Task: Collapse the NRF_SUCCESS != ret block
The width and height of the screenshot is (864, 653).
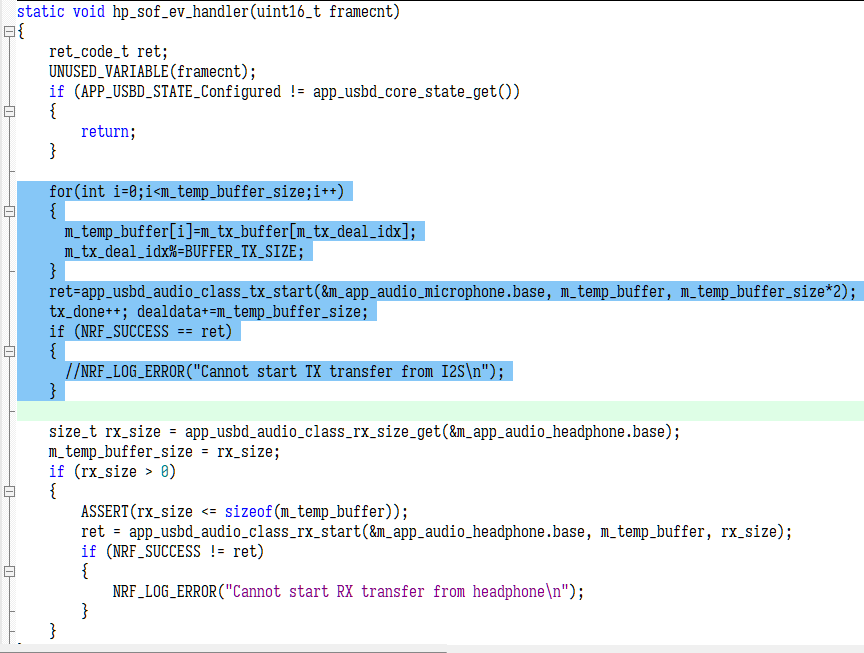Action: click(x=9, y=572)
